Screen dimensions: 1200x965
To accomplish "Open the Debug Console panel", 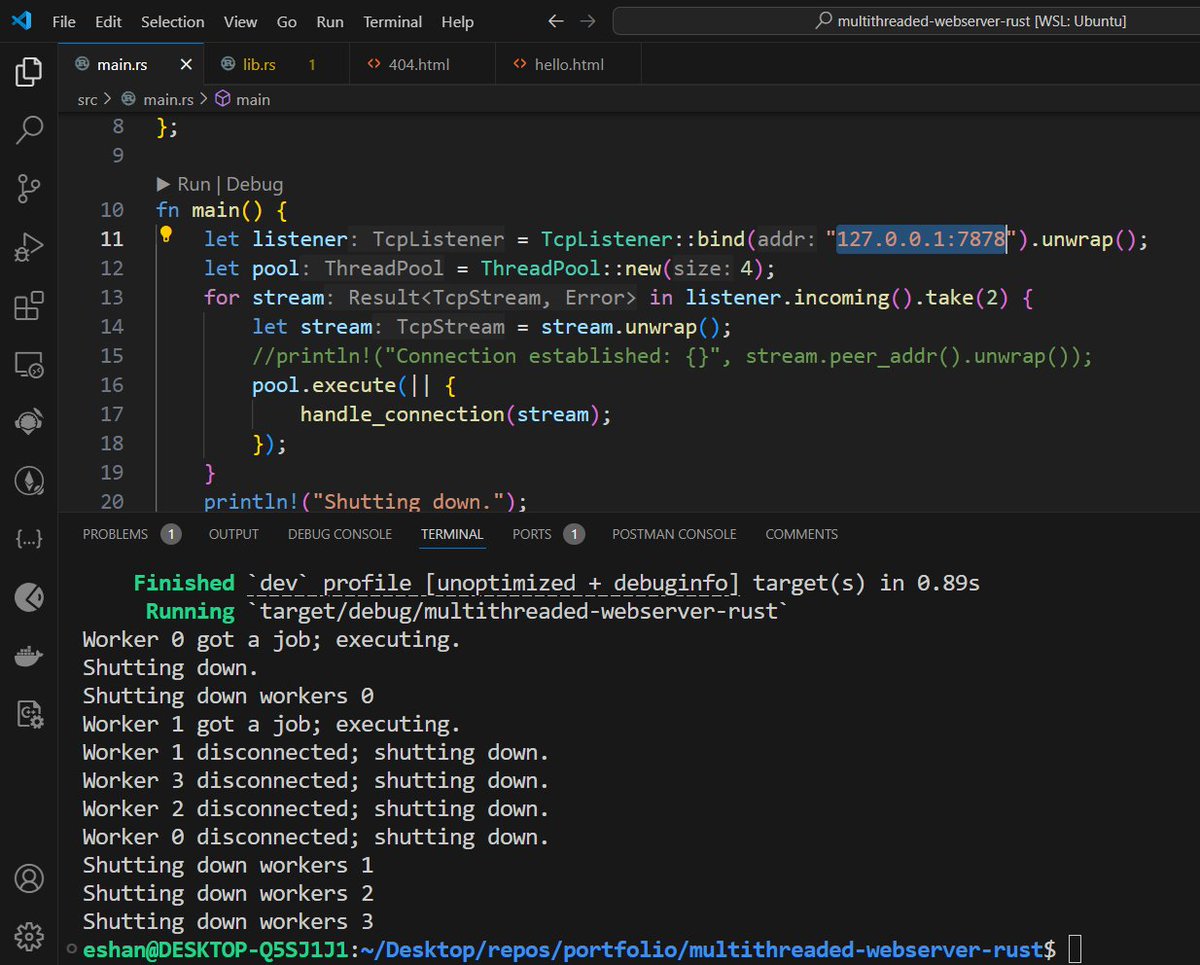I will (339, 534).
